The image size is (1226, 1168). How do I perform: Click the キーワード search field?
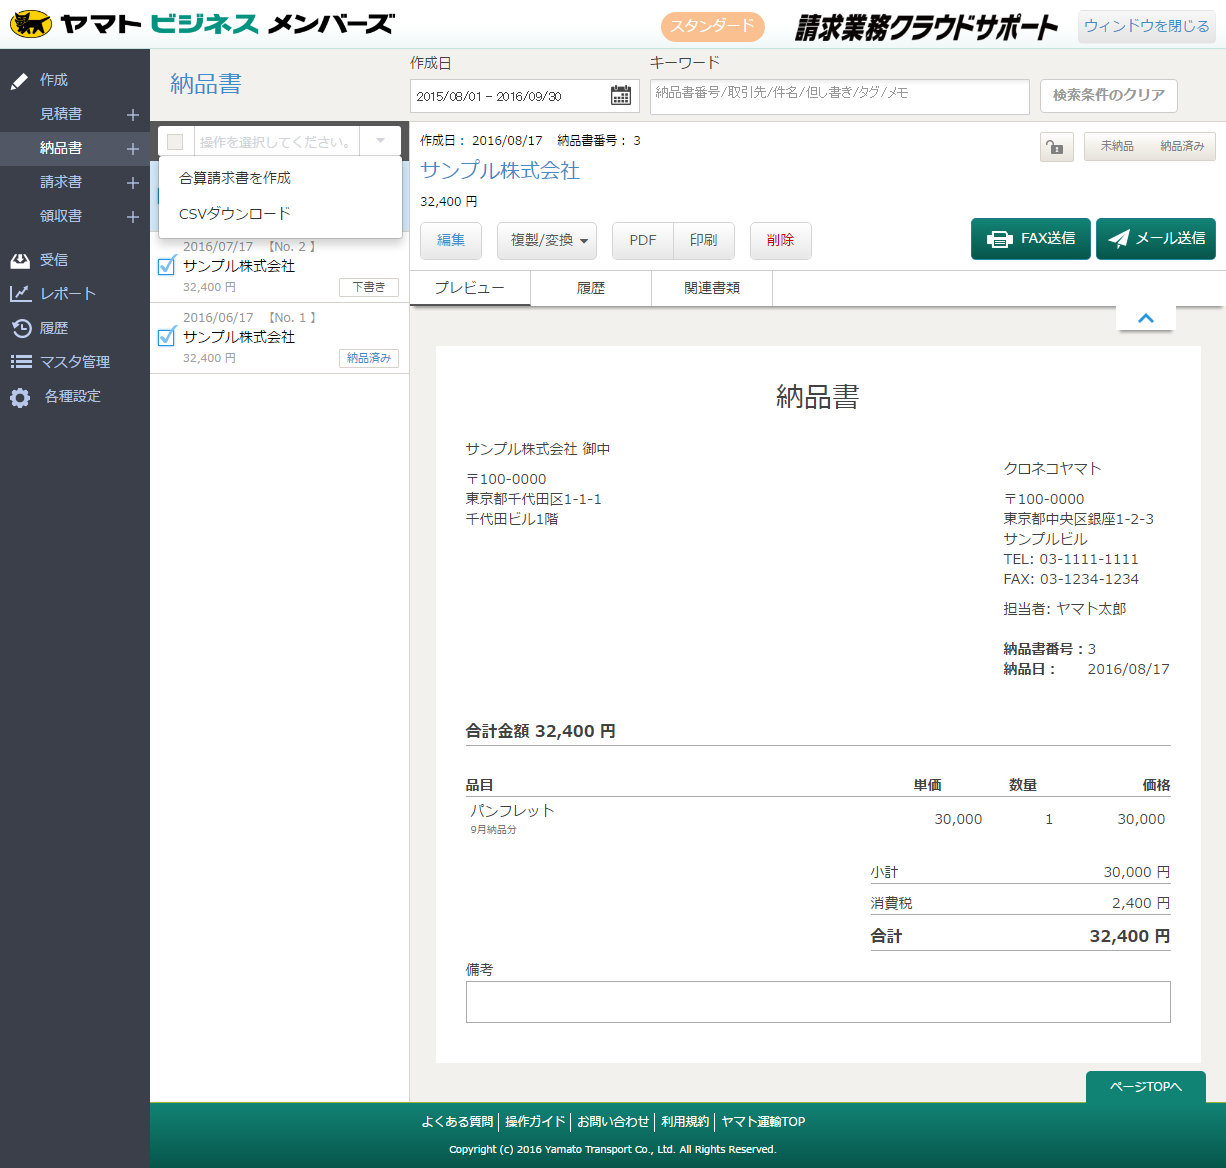[840, 97]
